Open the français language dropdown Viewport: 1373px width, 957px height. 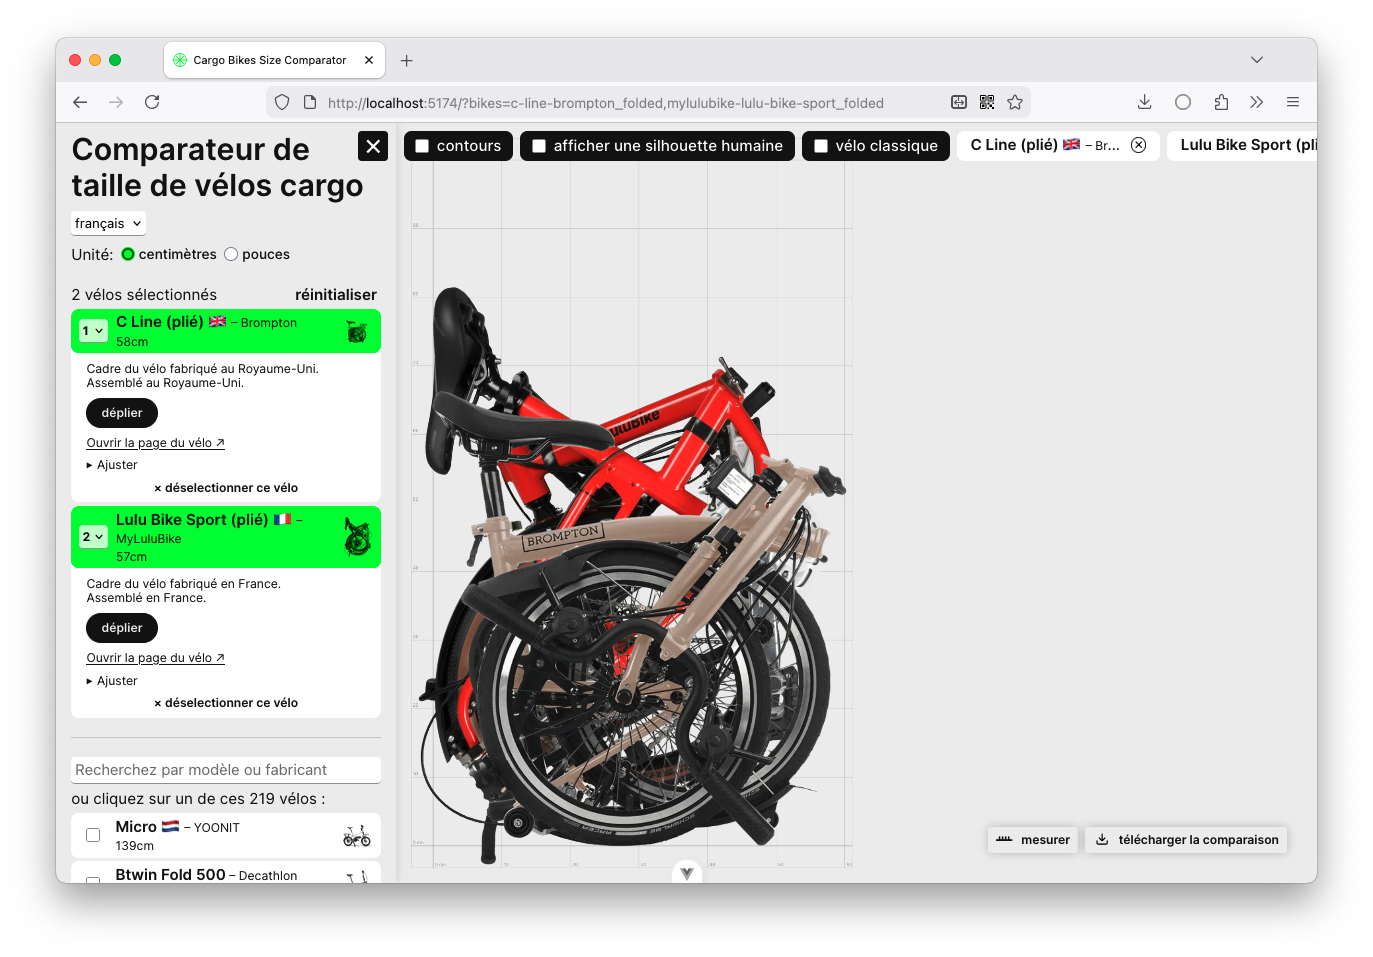[109, 223]
